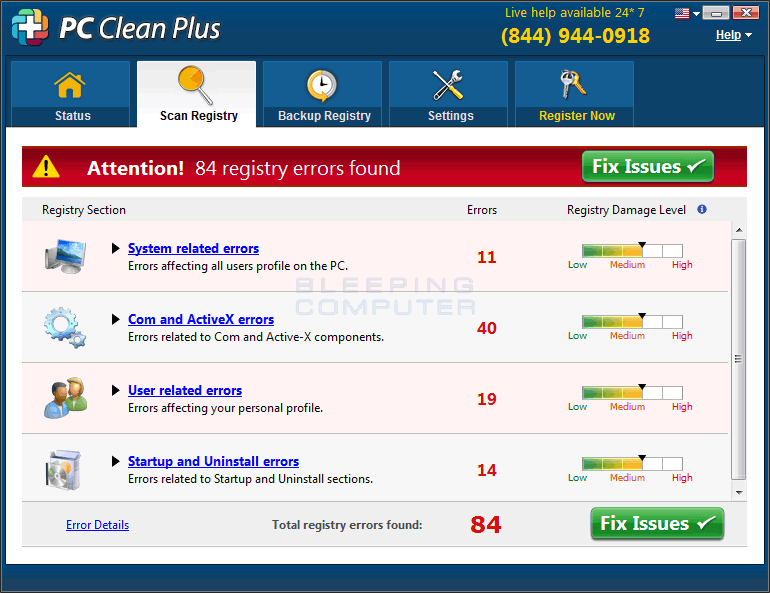This screenshot has width=770, height=593.
Task: Click the people icon for User errors
Action: point(65,398)
